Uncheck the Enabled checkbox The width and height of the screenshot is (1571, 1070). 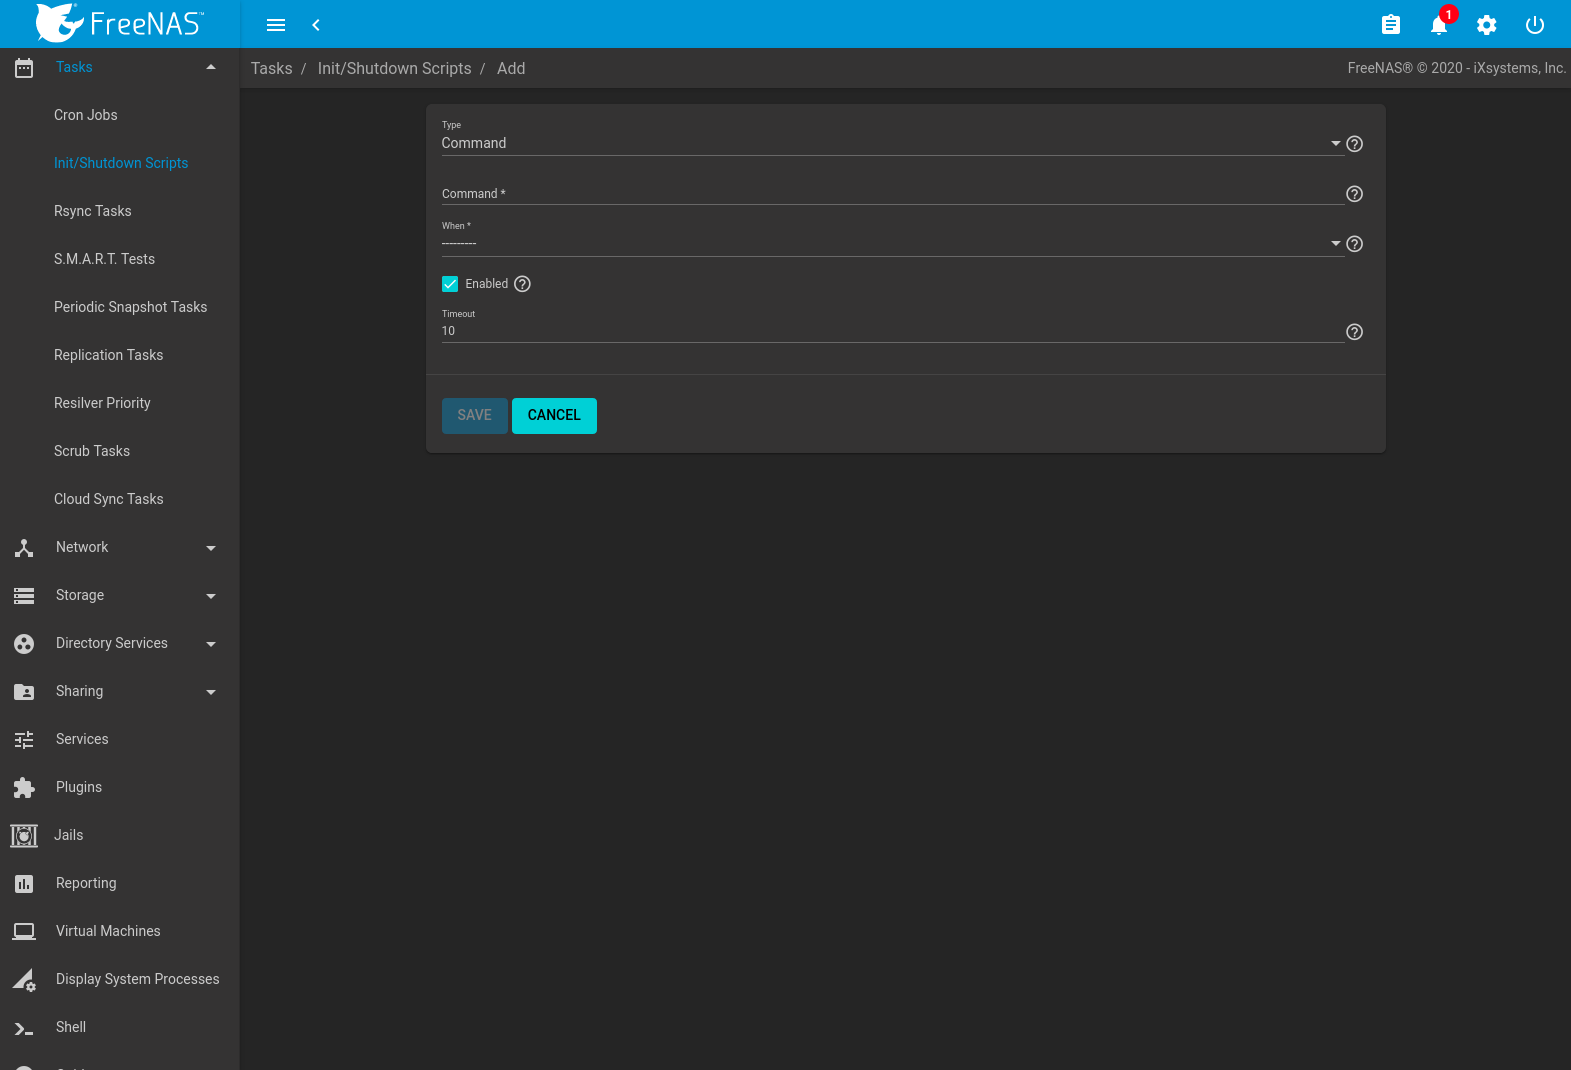(450, 284)
